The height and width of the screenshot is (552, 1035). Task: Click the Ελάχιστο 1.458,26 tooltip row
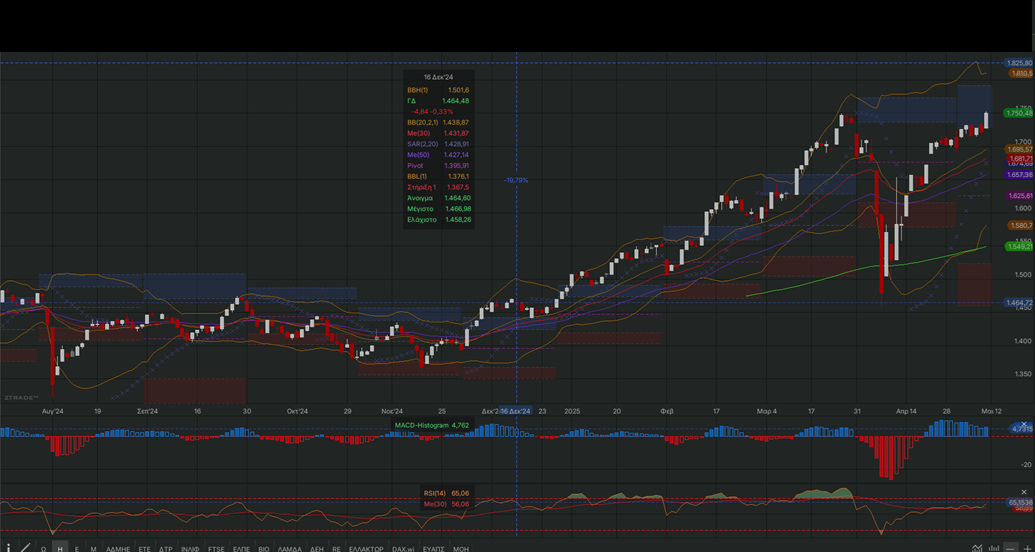coord(439,219)
